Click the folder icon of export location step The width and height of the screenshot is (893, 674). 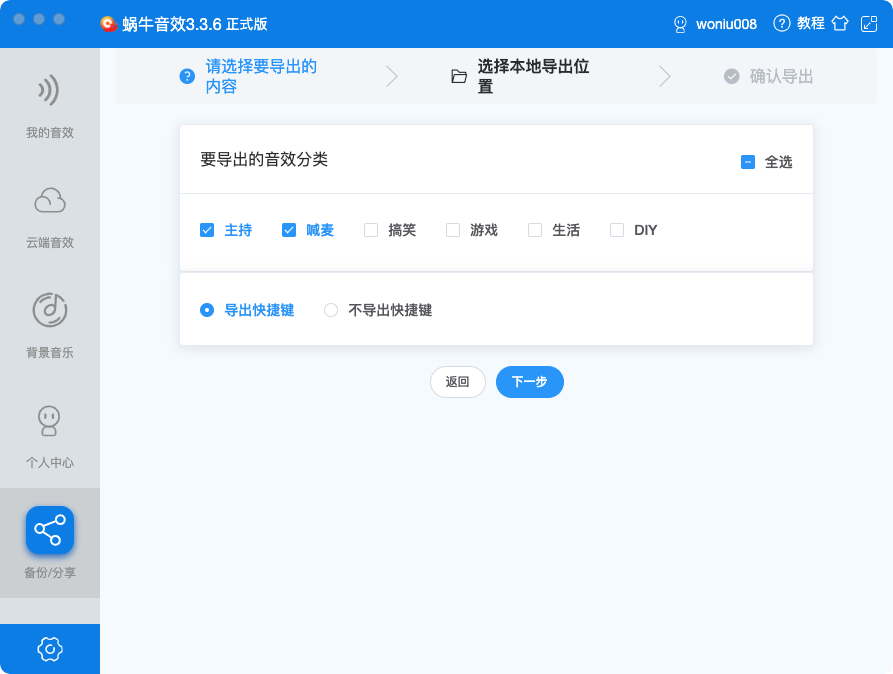pos(459,76)
